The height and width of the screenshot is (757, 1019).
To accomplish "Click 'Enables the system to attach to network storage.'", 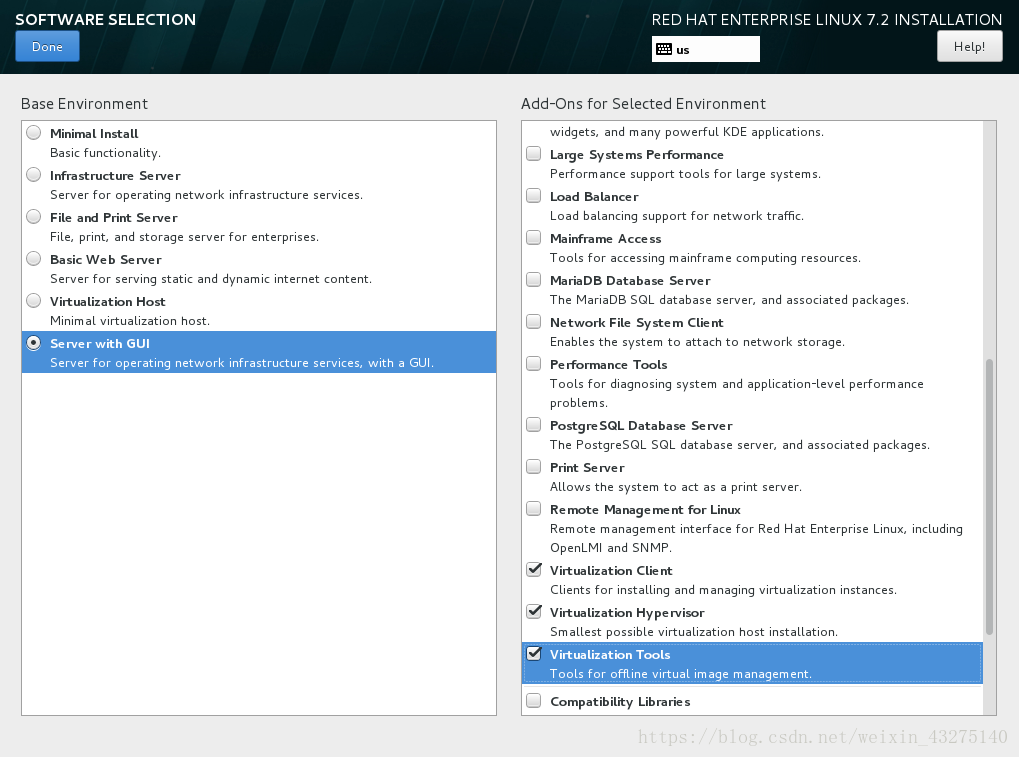I will [x=697, y=342].
